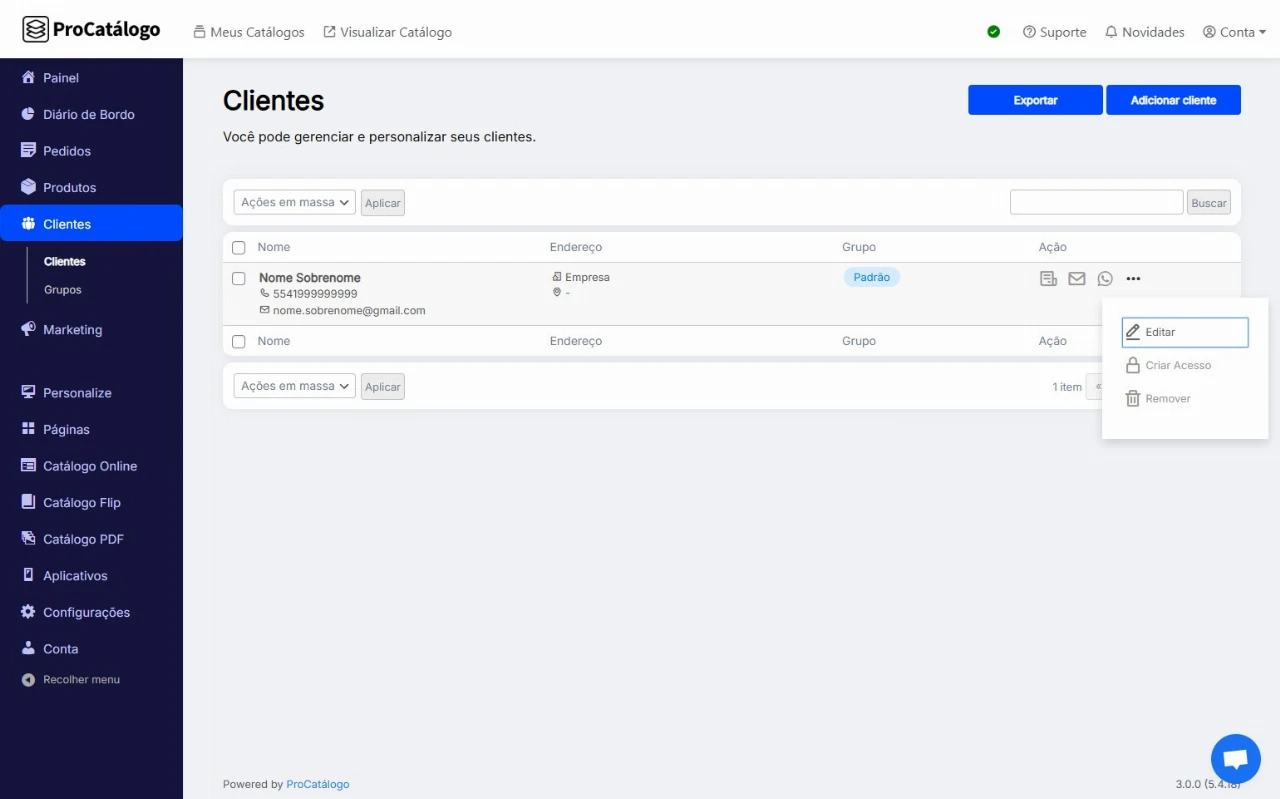Choose Remover from the context menu
This screenshot has height=799, width=1280.
click(1167, 399)
